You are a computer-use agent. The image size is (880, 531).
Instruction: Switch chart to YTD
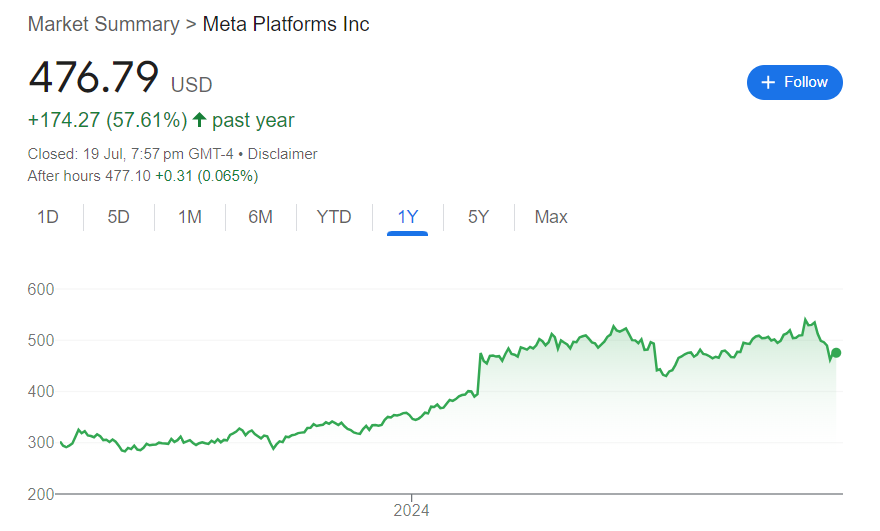click(x=334, y=217)
